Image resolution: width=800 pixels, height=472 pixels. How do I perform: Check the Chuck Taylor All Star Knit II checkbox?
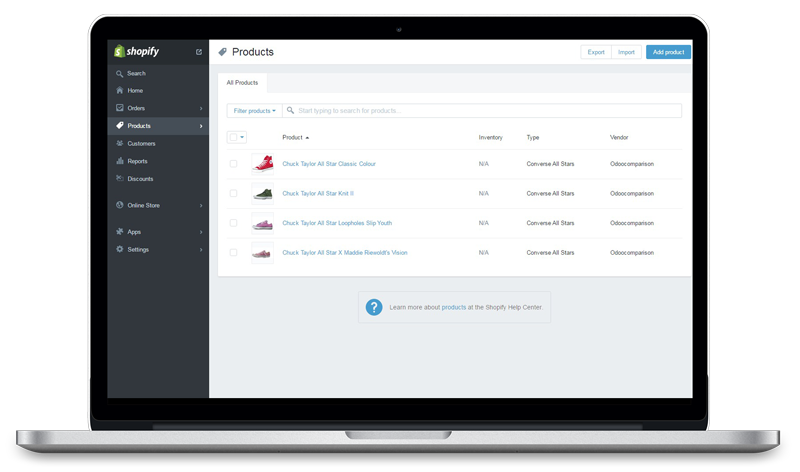[x=233, y=194]
